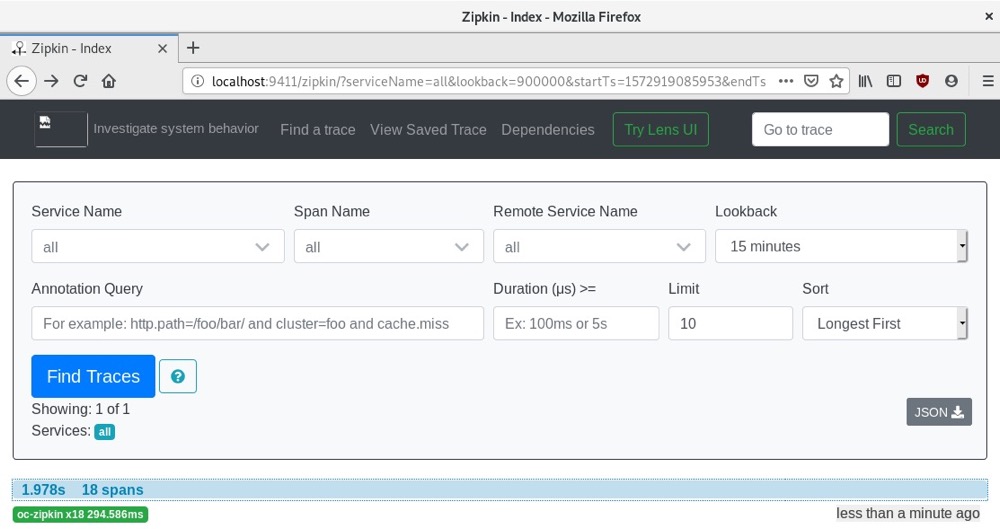Image resolution: width=1000 pixels, height=529 pixels.
Task: Expand the Span Name dropdown
Action: pos(388,246)
